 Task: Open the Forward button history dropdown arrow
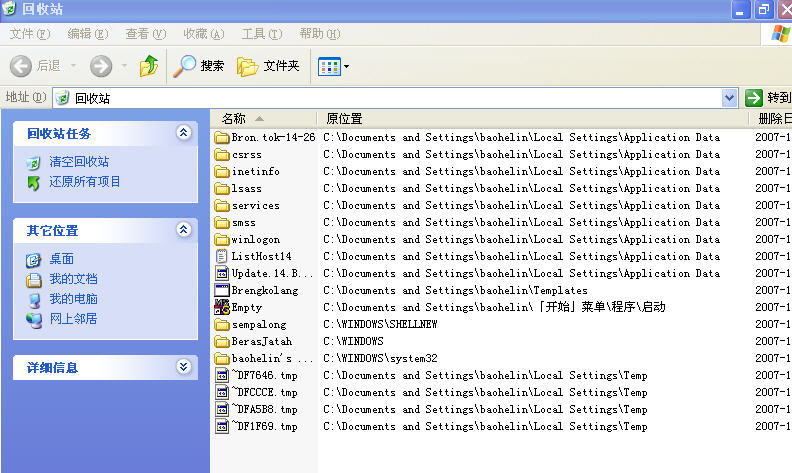pos(124,66)
